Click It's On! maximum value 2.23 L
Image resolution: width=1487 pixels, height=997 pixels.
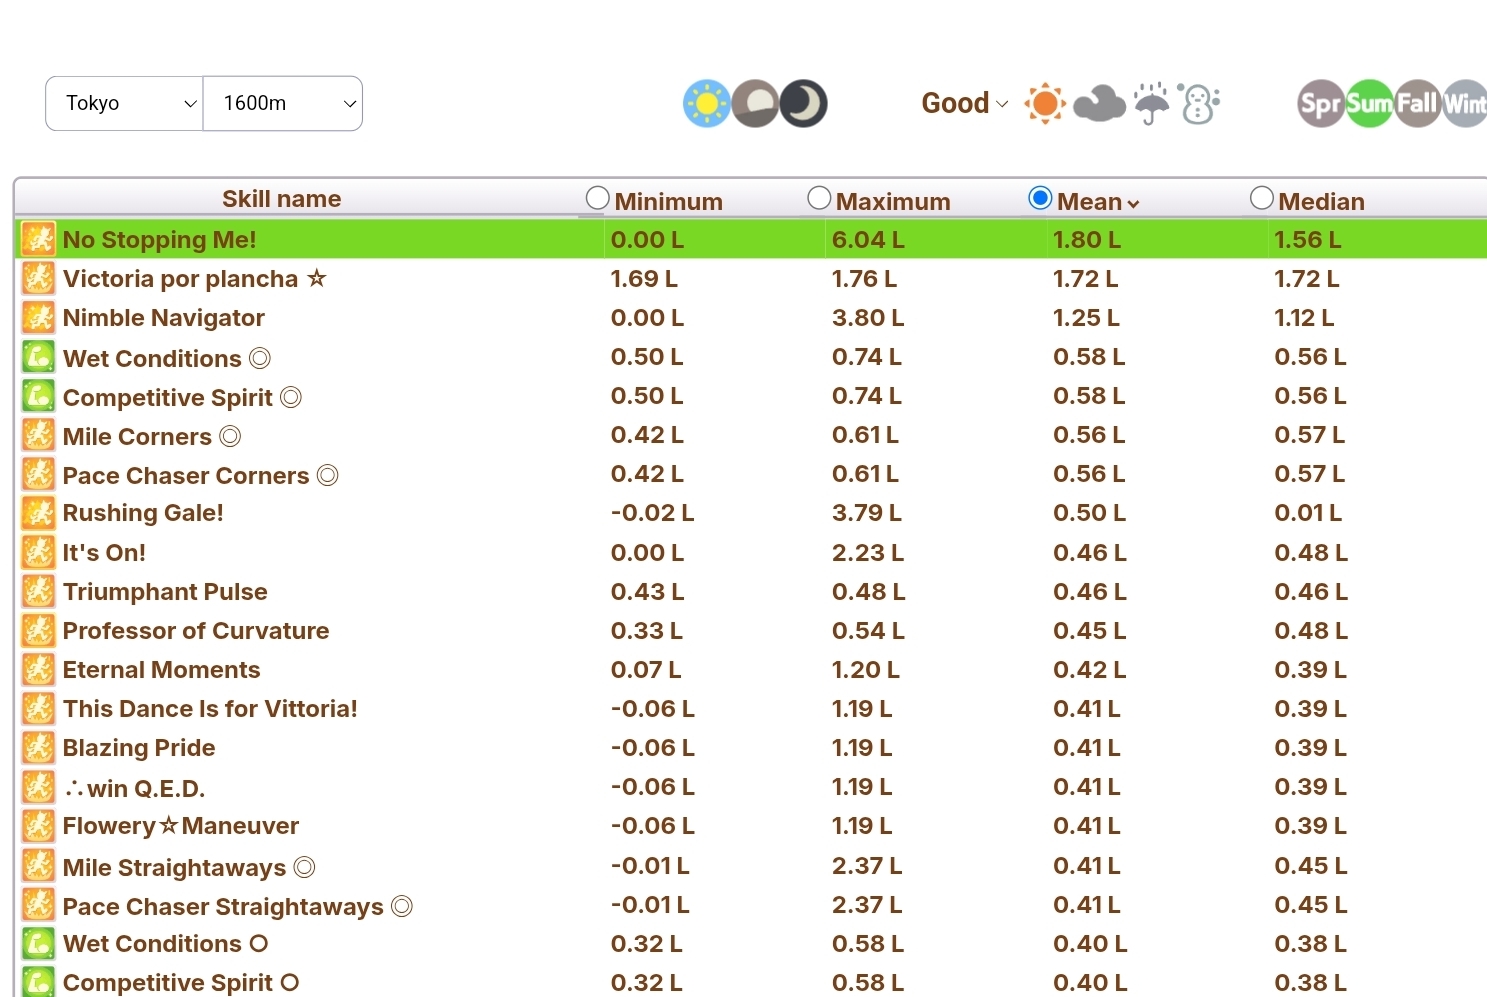(868, 552)
